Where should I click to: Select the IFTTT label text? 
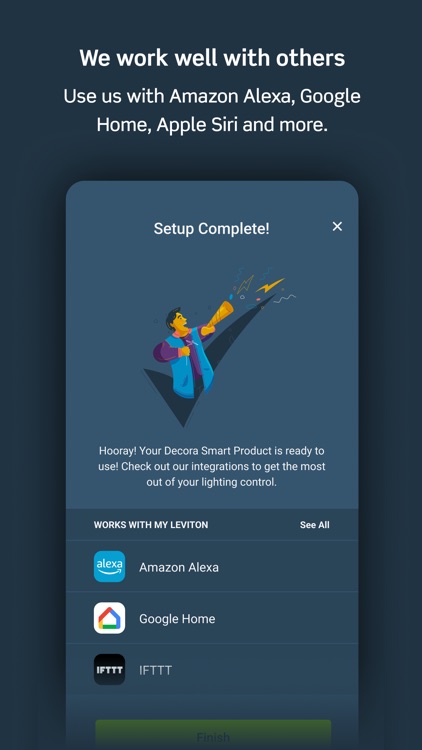[155, 671]
